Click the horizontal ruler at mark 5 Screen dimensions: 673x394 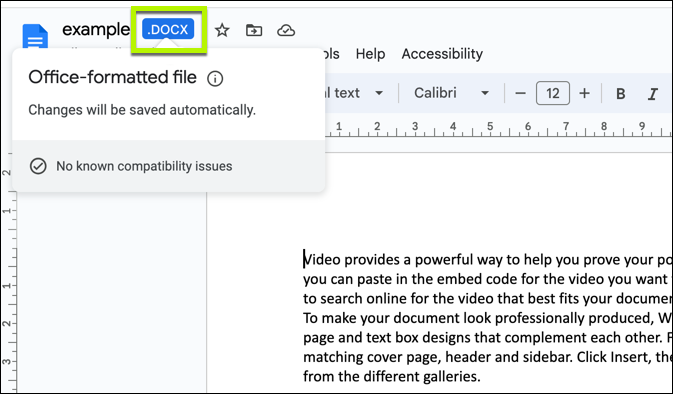pyautogui.click(x=490, y=127)
